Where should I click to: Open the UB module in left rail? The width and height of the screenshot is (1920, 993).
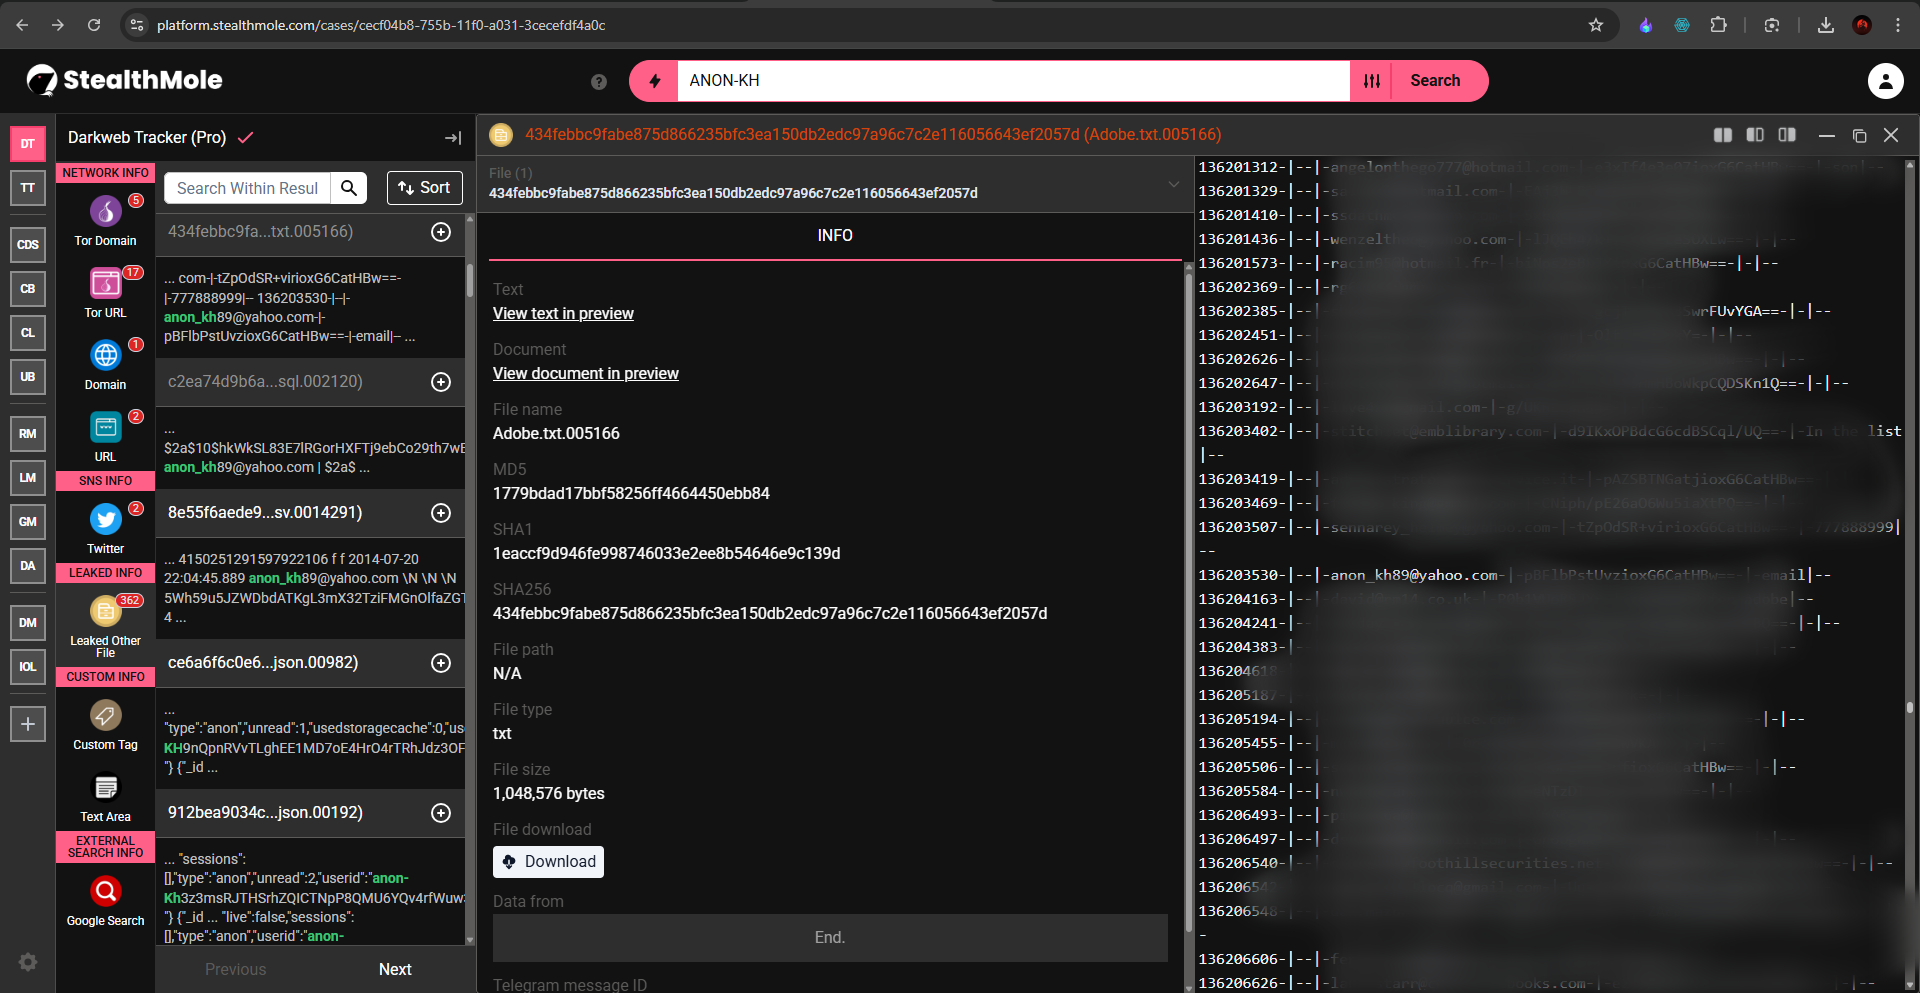pos(28,377)
